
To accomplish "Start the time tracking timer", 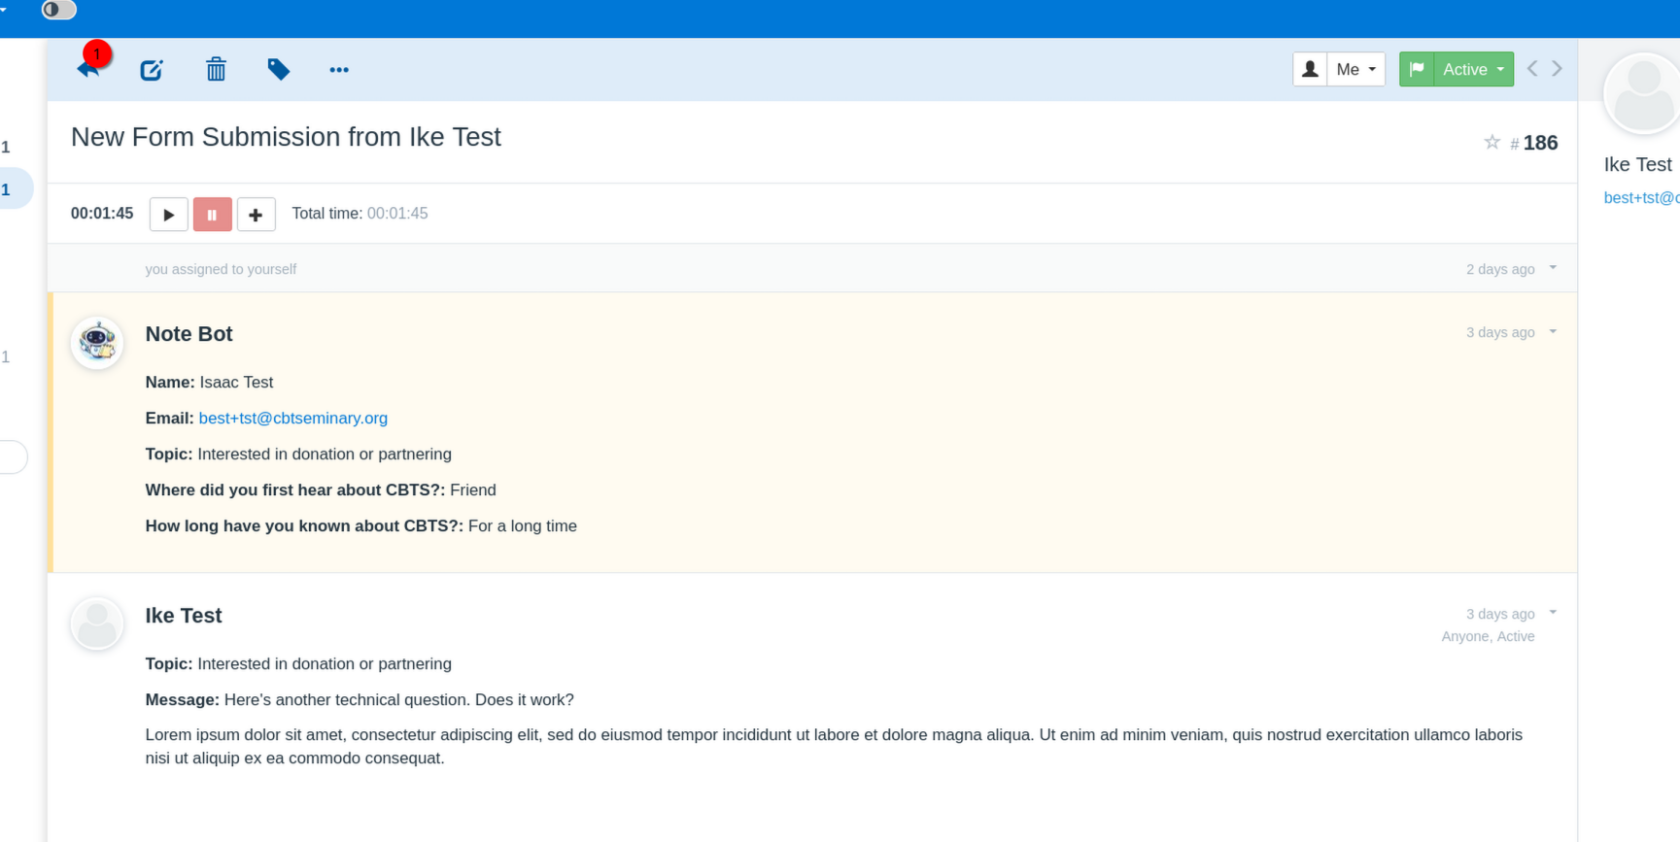I will (x=169, y=214).
